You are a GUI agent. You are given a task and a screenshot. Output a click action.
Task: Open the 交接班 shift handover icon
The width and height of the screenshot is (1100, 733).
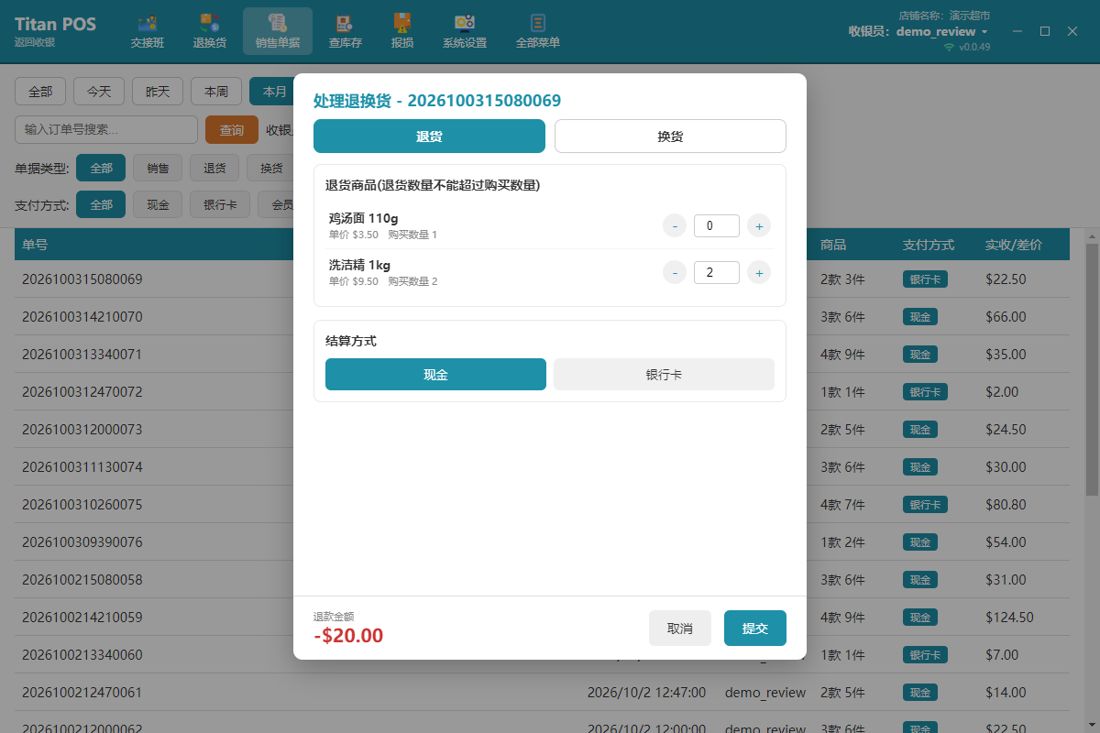tap(147, 32)
